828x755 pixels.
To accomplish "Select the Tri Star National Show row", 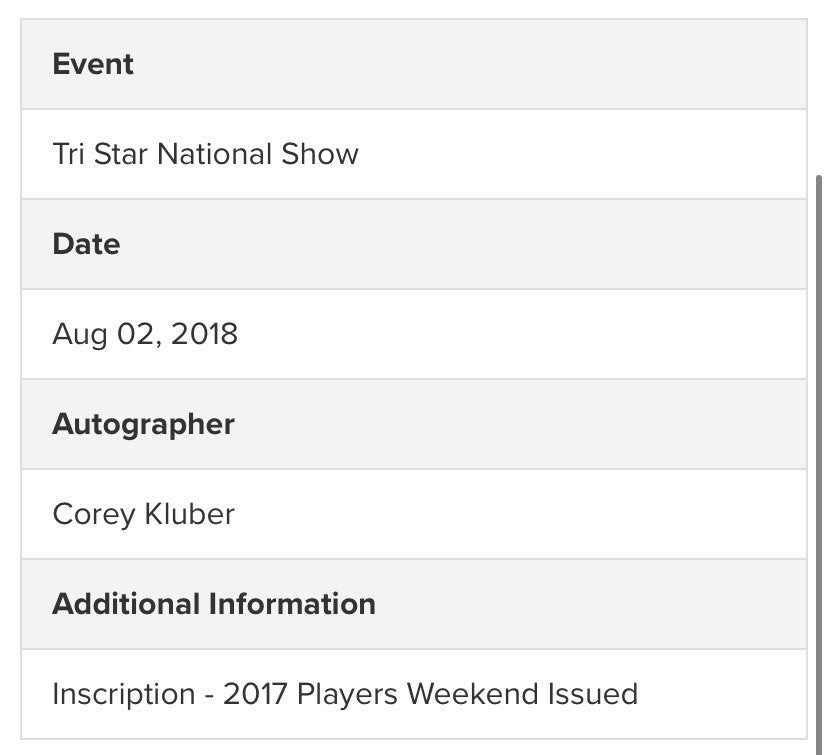I will coord(414,154).
